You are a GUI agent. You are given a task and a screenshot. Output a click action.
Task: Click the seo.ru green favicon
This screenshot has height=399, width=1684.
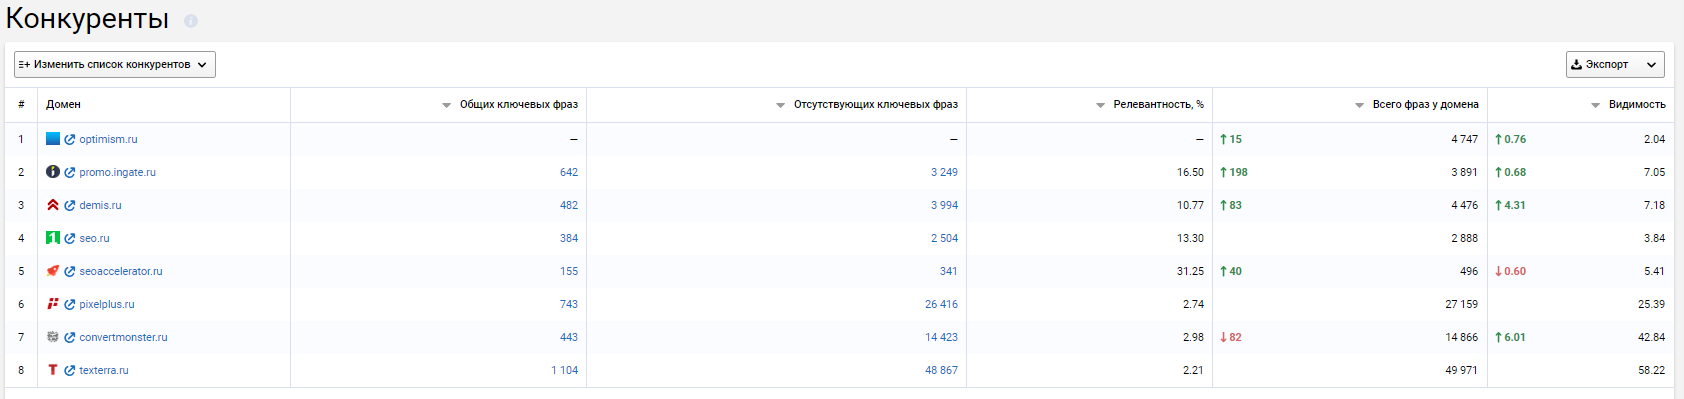tap(53, 238)
